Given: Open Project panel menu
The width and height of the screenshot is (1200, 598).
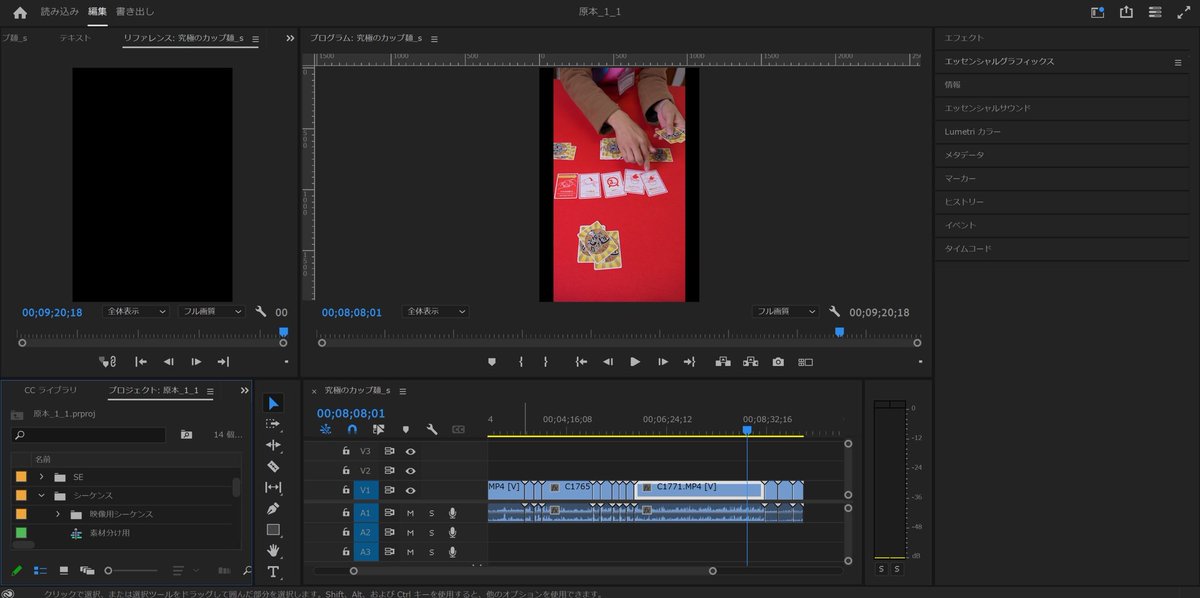Looking at the screenshot, I should tap(210, 391).
